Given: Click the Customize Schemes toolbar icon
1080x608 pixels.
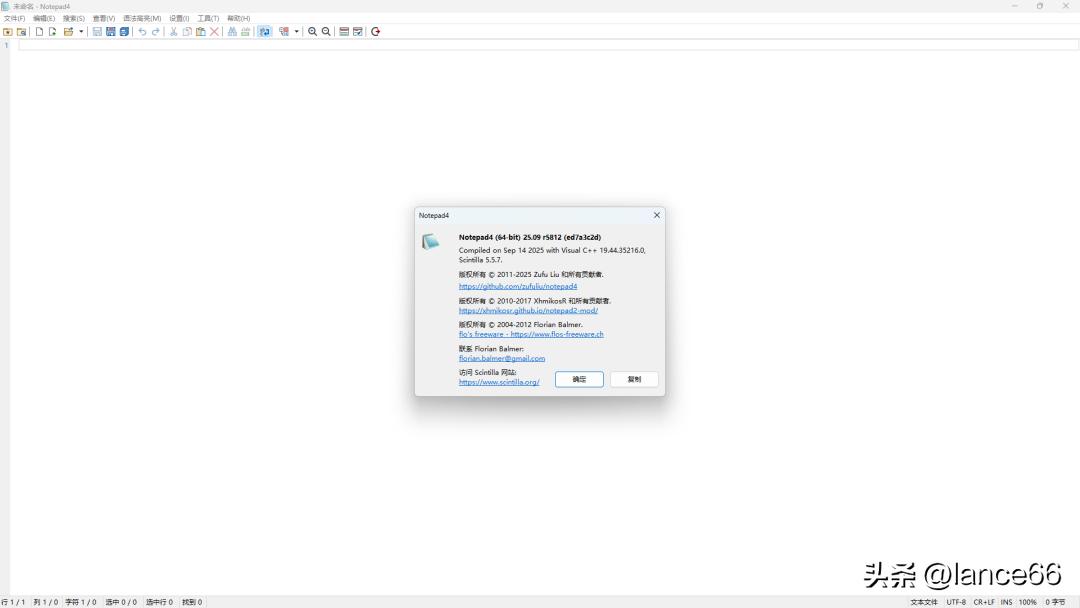Looking at the screenshot, I should 357,32.
